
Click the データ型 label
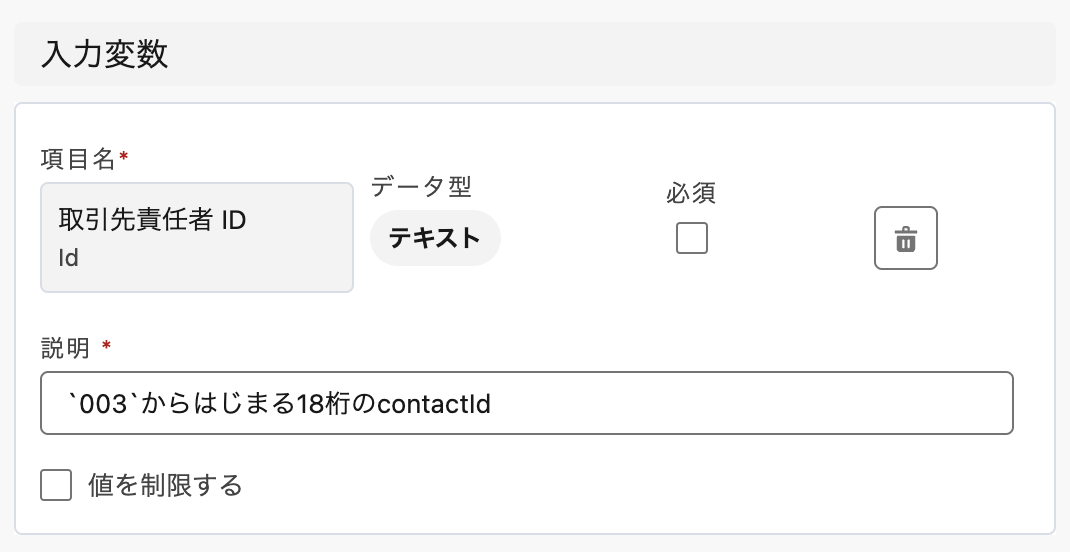tap(421, 186)
